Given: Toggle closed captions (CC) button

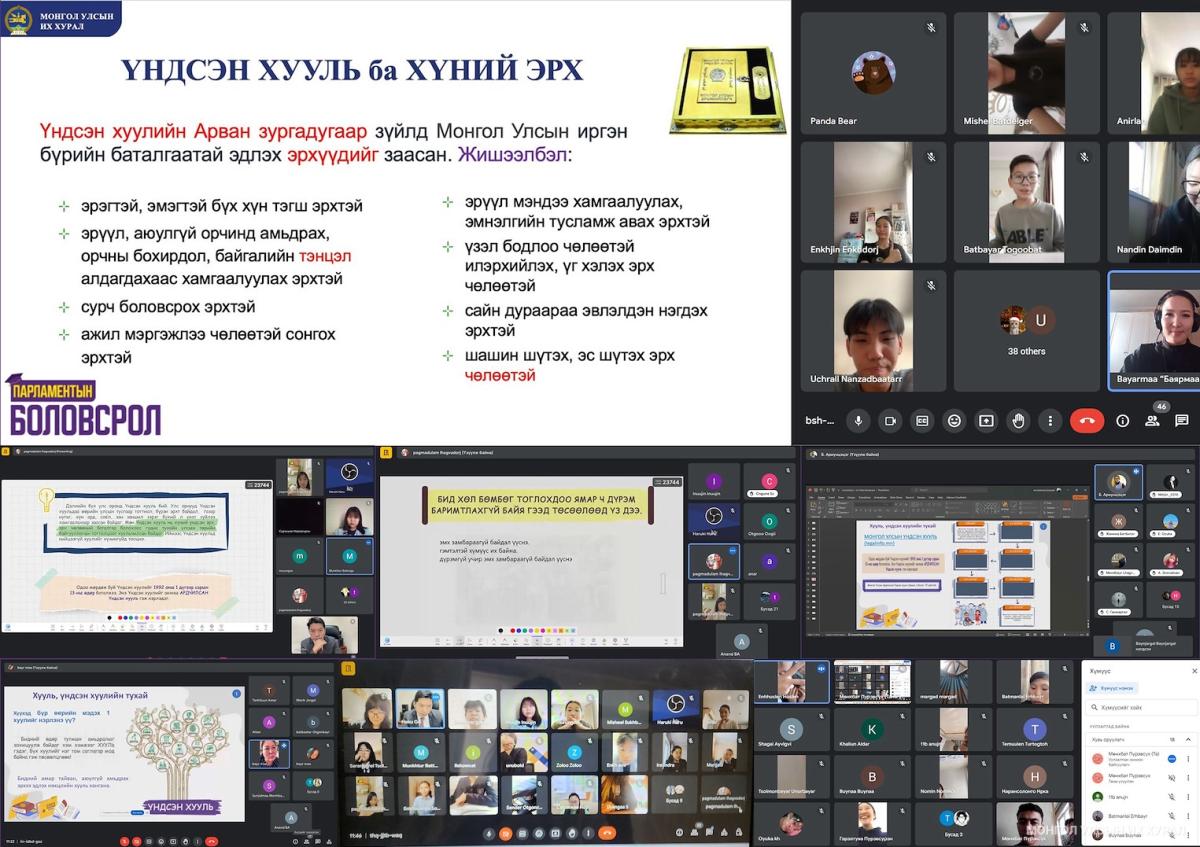Looking at the screenshot, I should click(922, 421).
